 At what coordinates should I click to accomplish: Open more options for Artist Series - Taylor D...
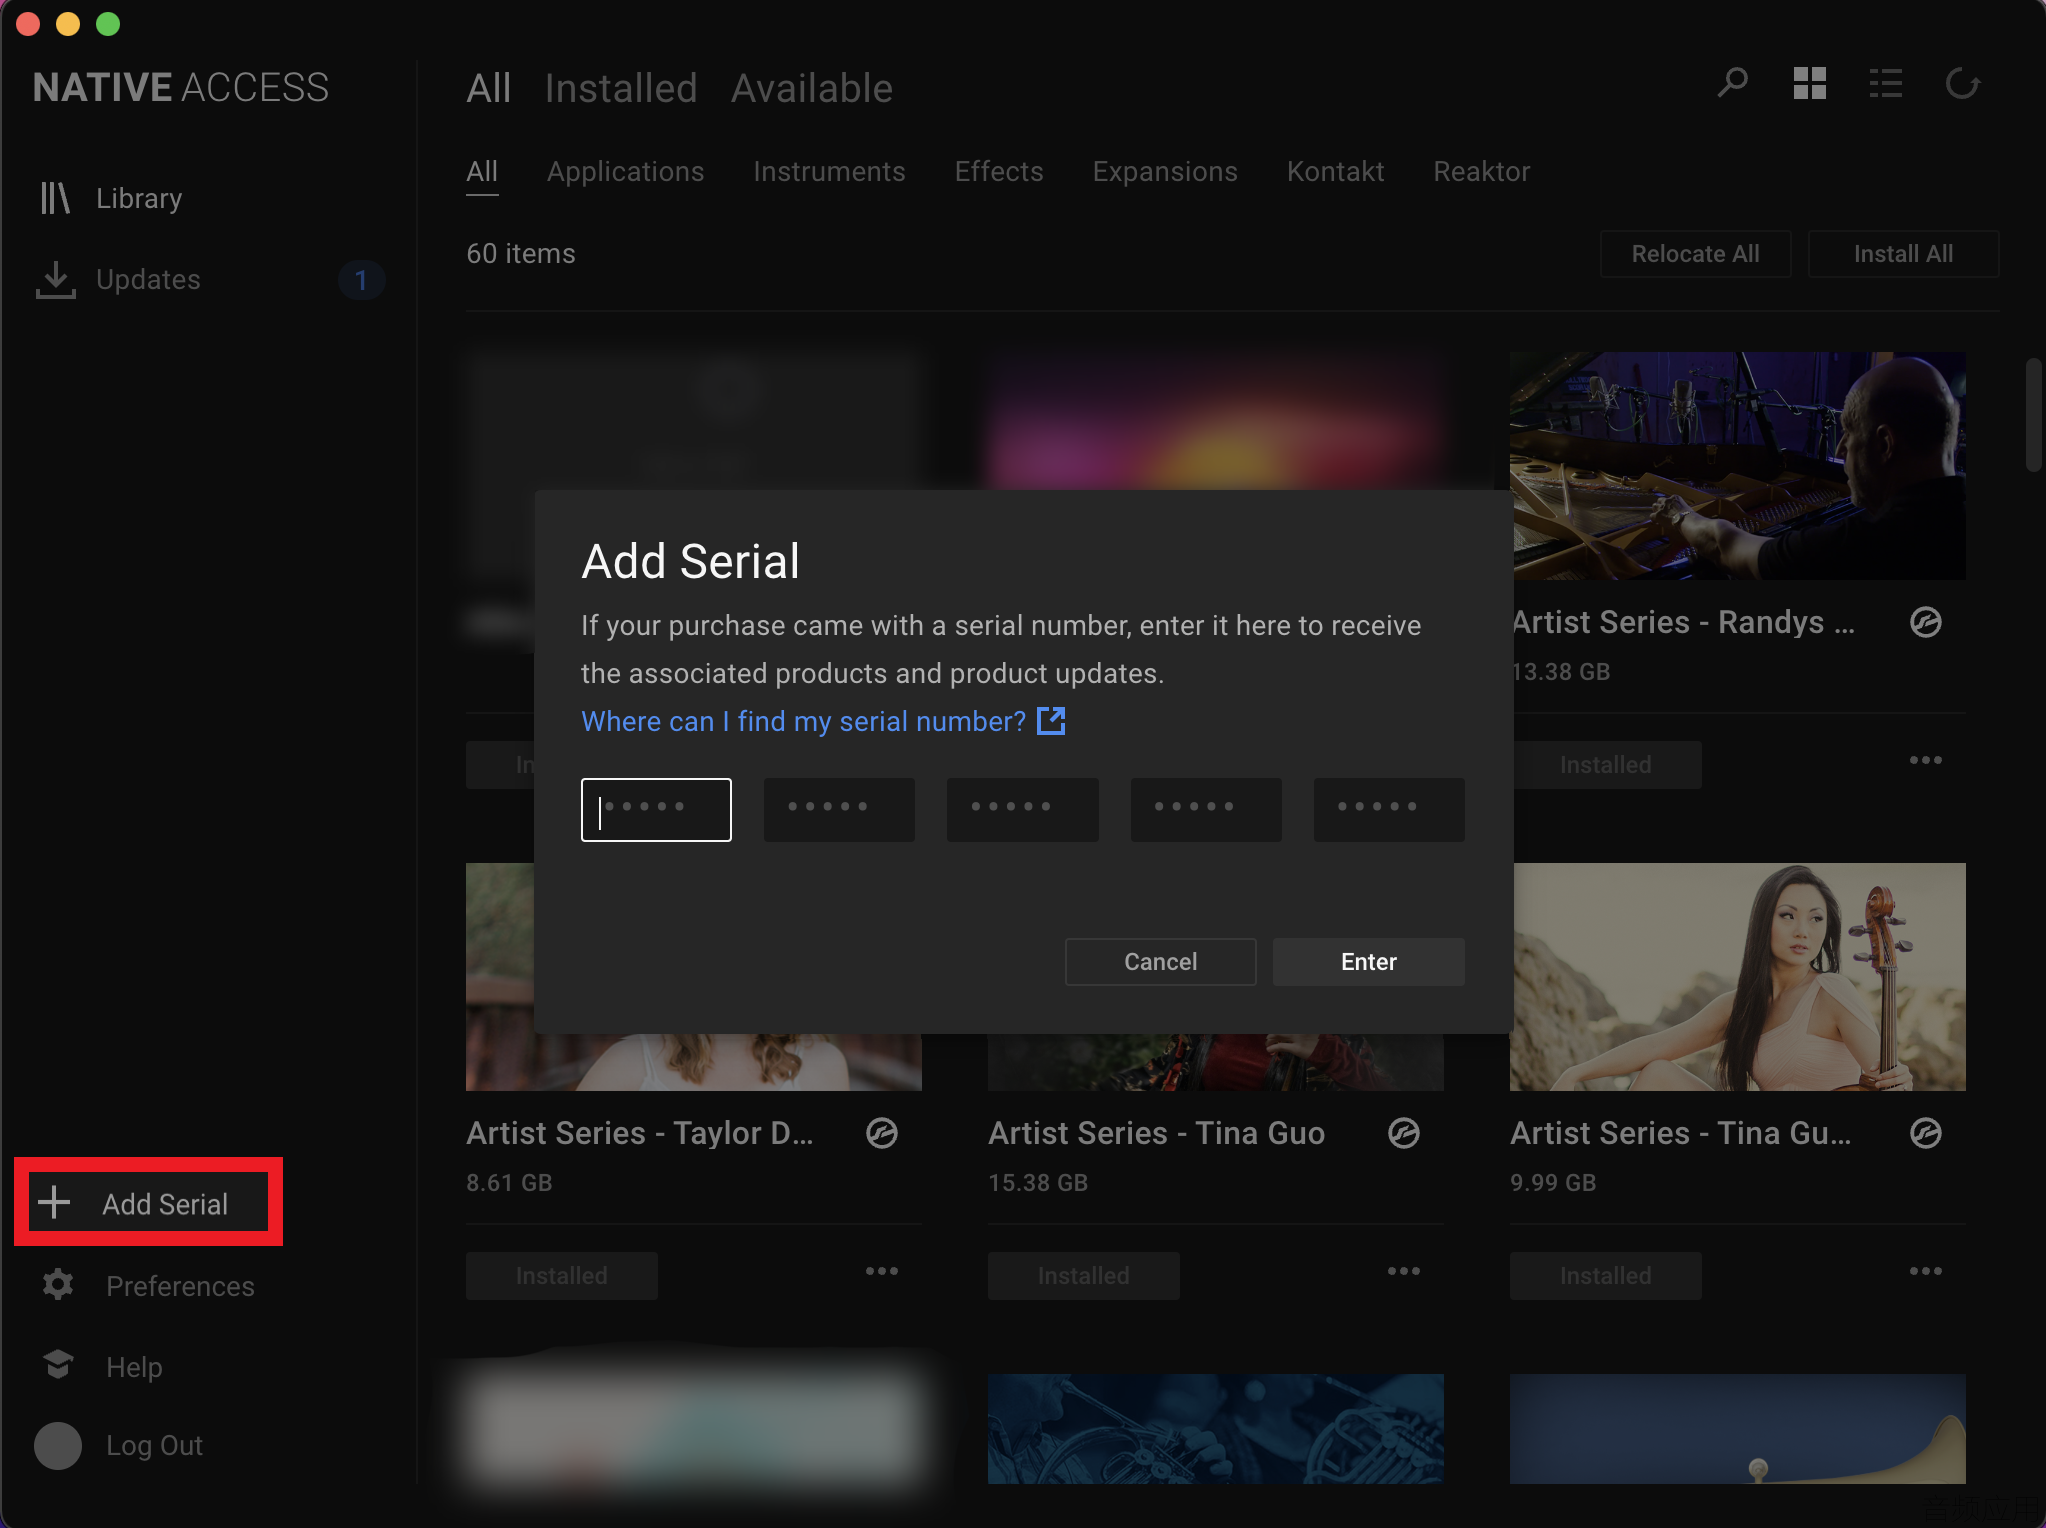pos(881,1271)
